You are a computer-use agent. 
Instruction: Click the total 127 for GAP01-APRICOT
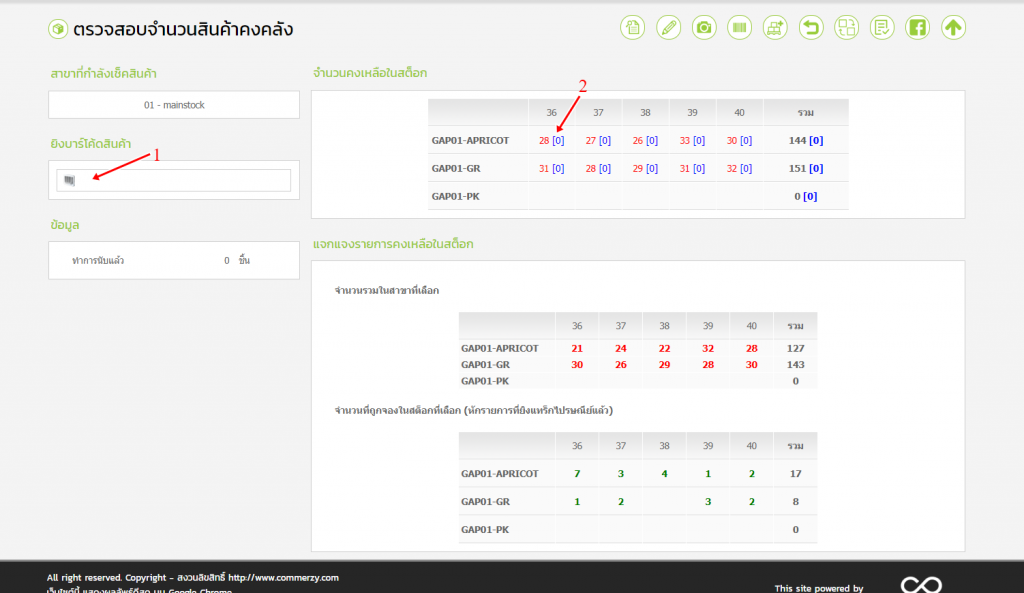coord(795,349)
